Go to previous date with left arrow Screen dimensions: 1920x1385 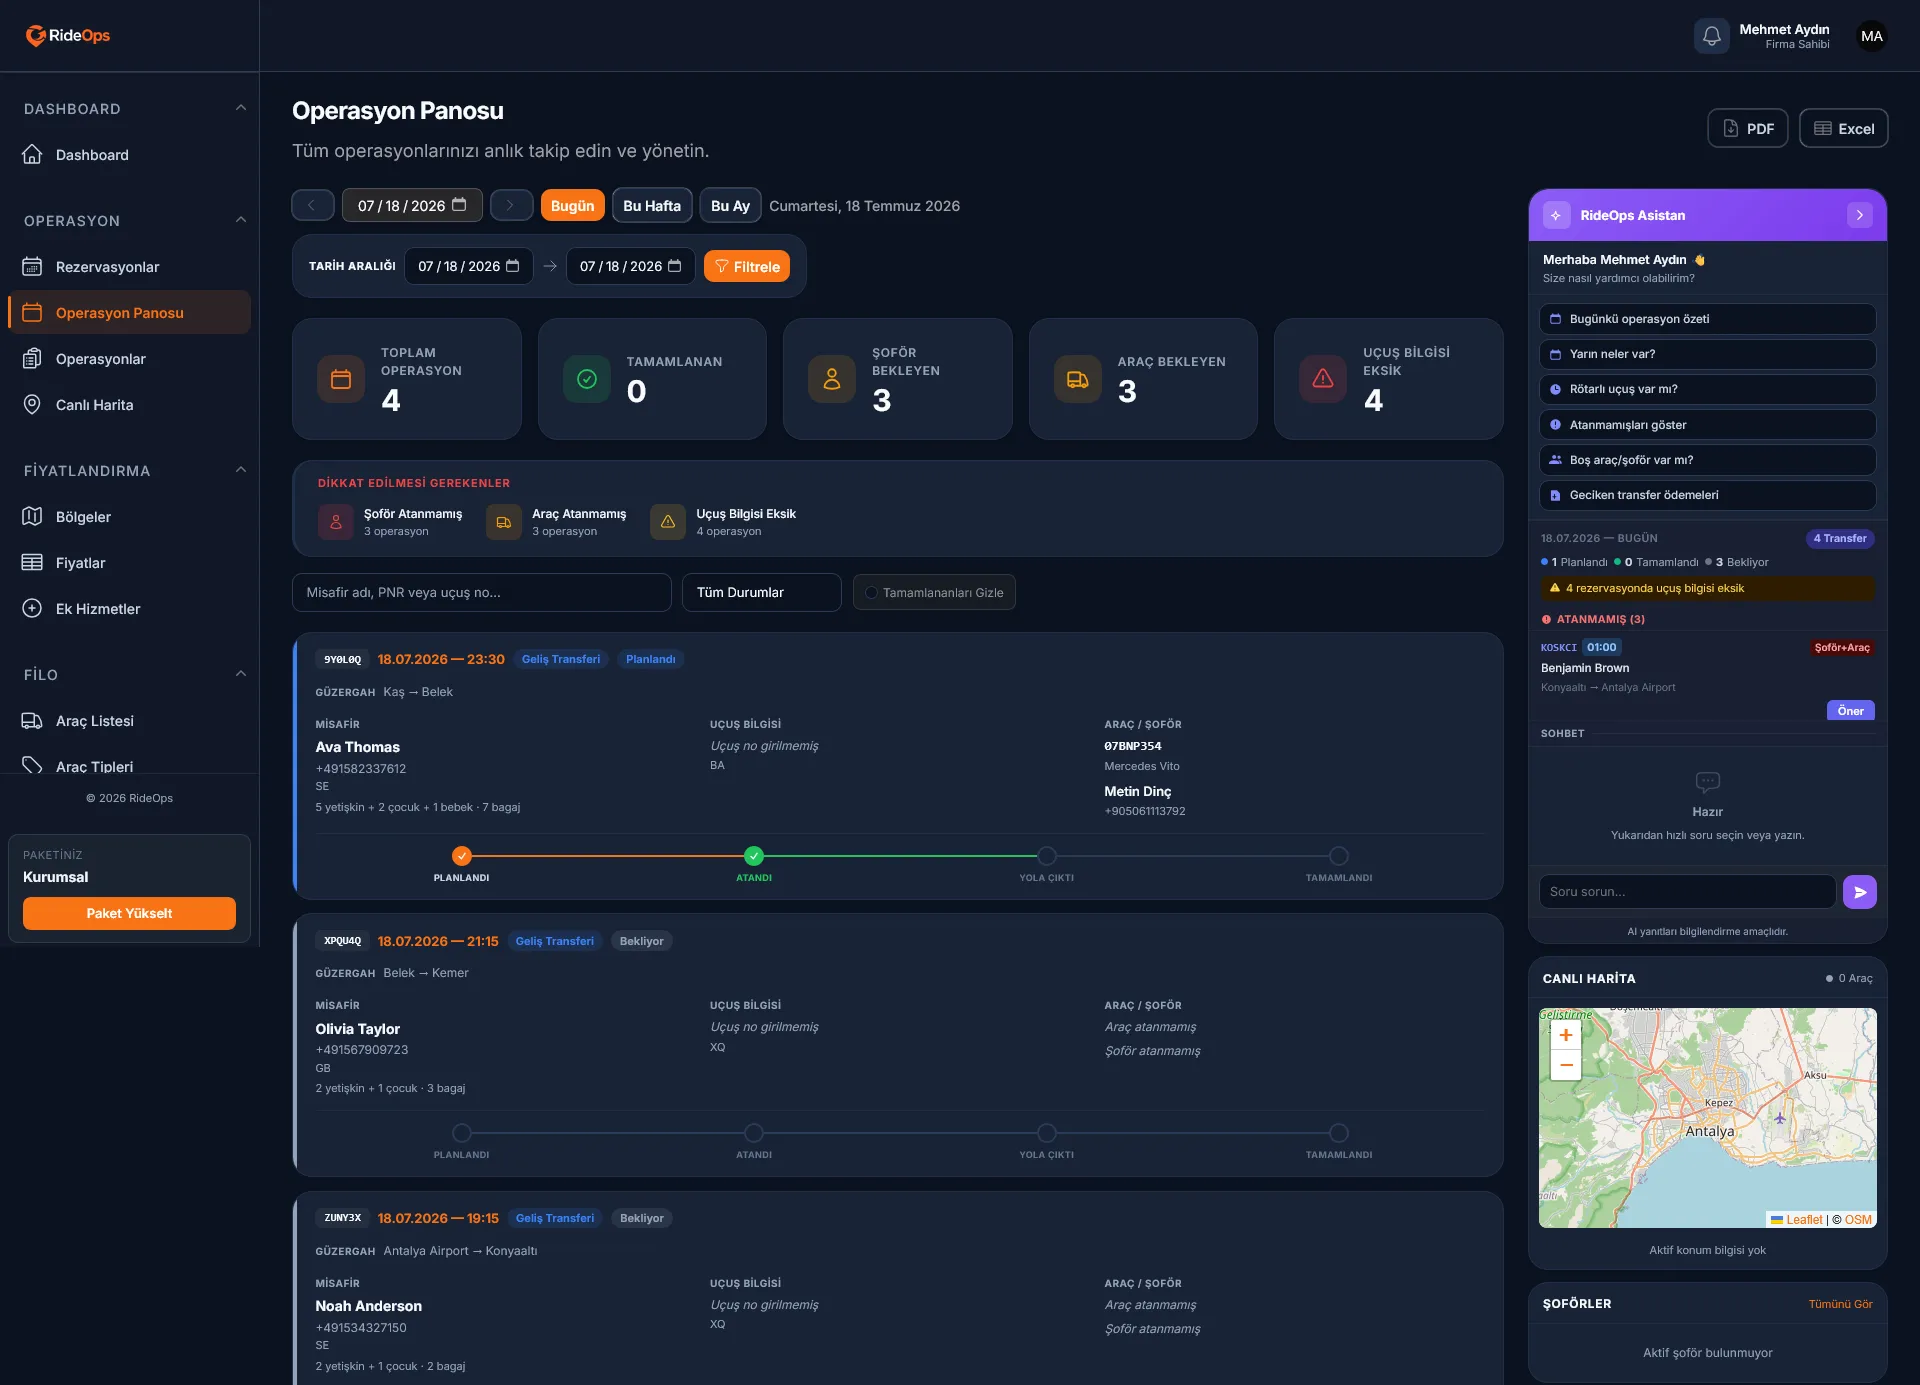312,205
